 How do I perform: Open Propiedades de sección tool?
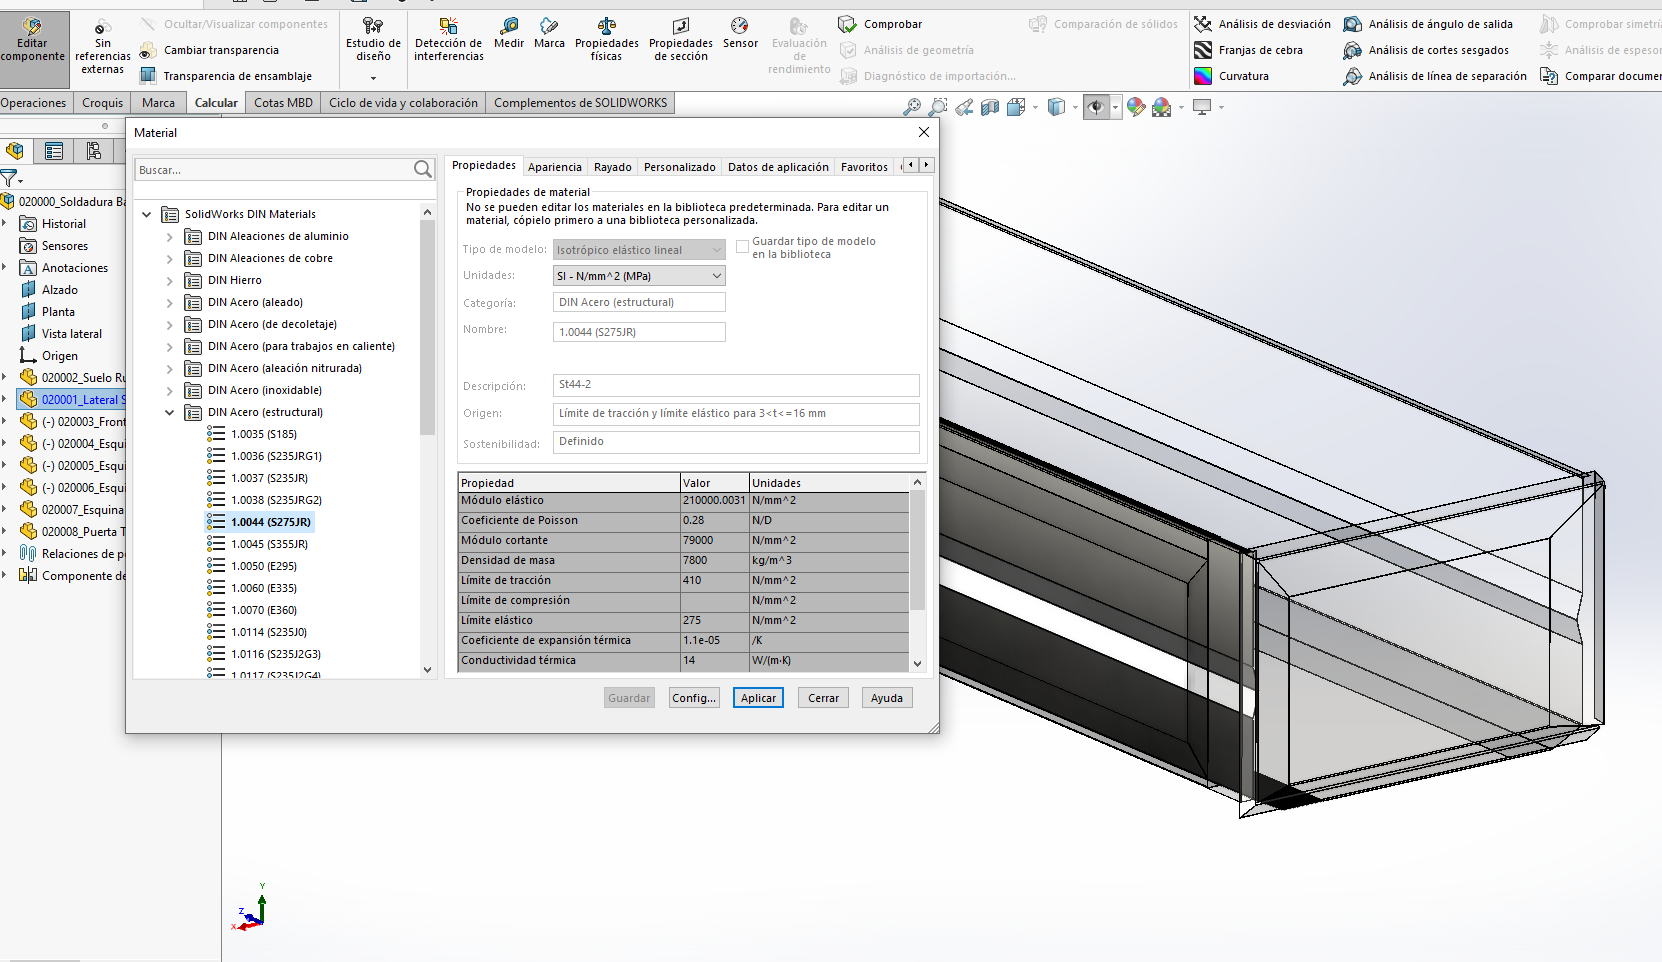pos(680,39)
